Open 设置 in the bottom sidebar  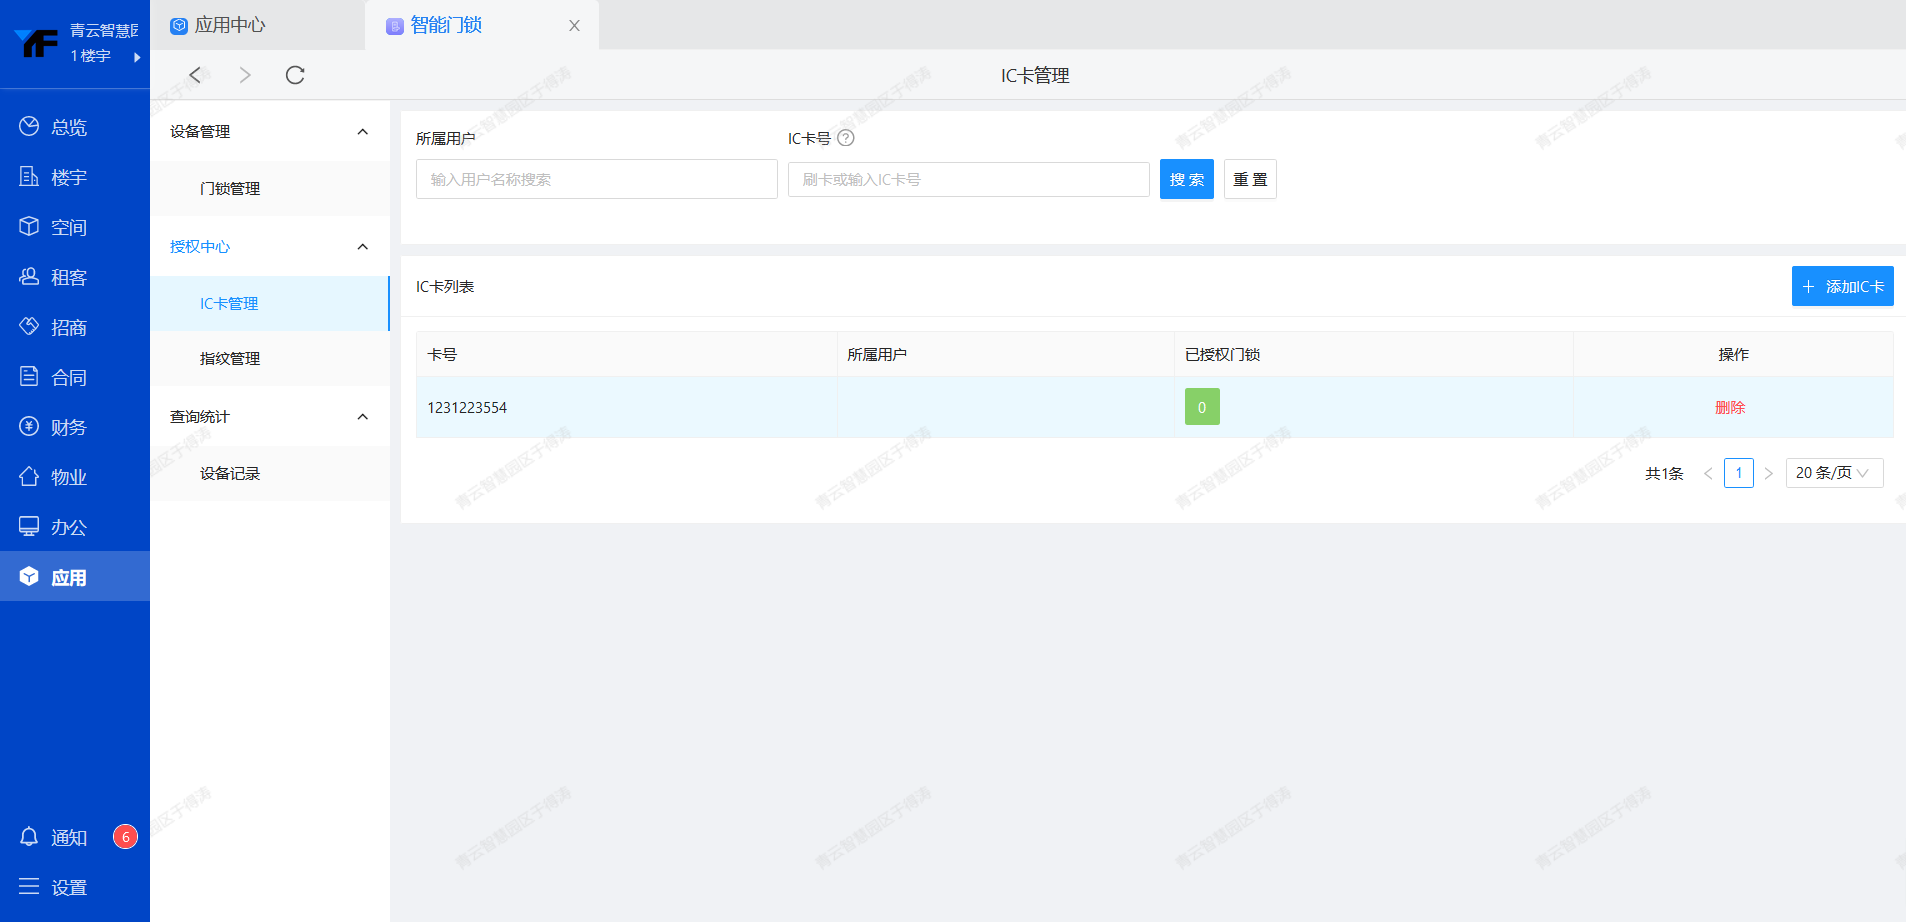(x=68, y=887)
